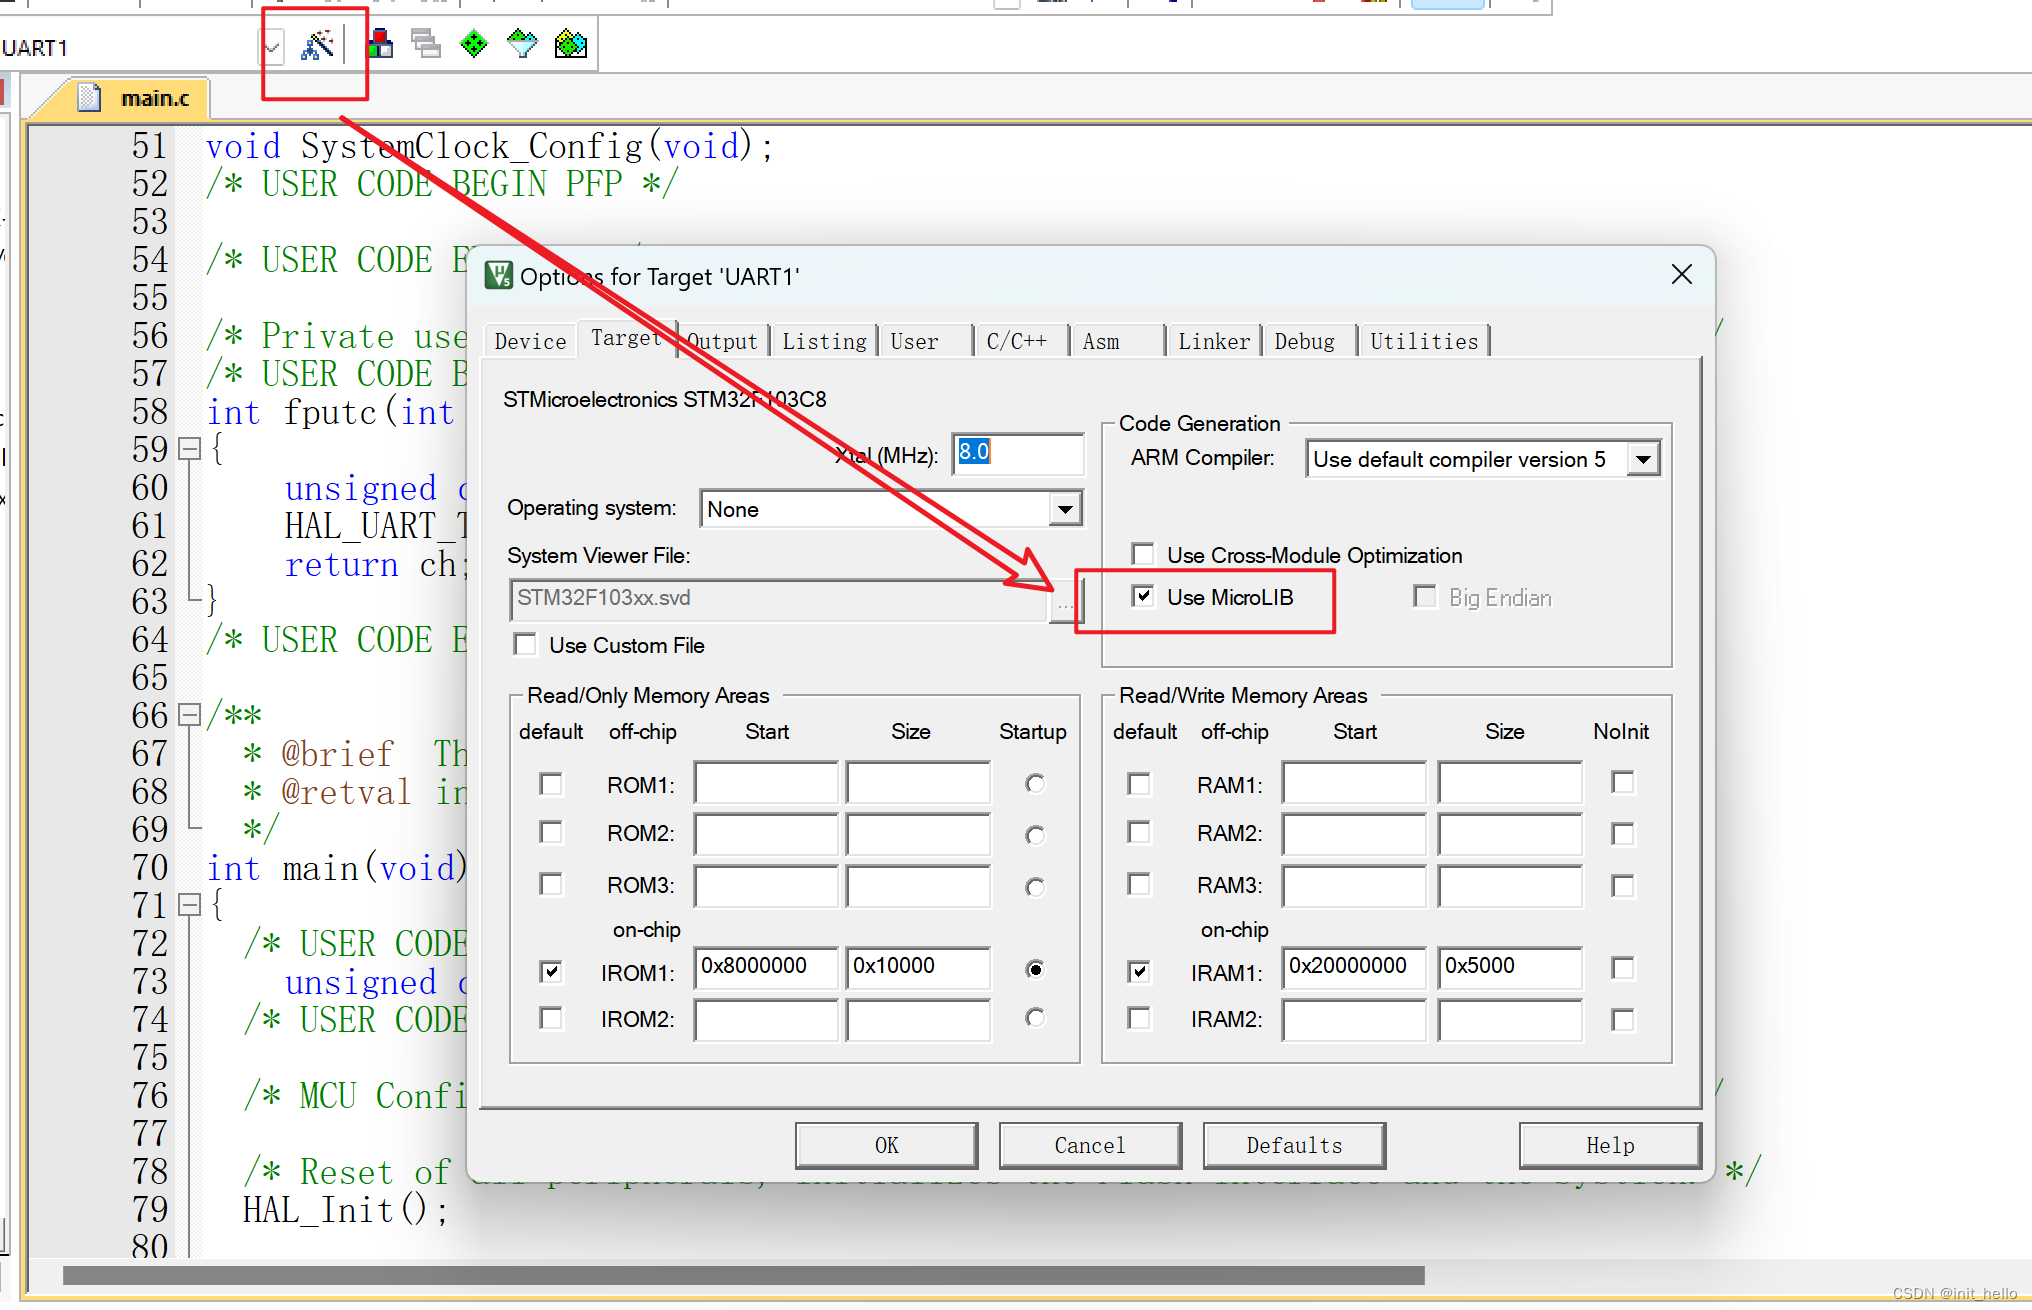Click the horizontal scrollbar of editor
This screenshot has width=2032, height=1310.
743,1275
